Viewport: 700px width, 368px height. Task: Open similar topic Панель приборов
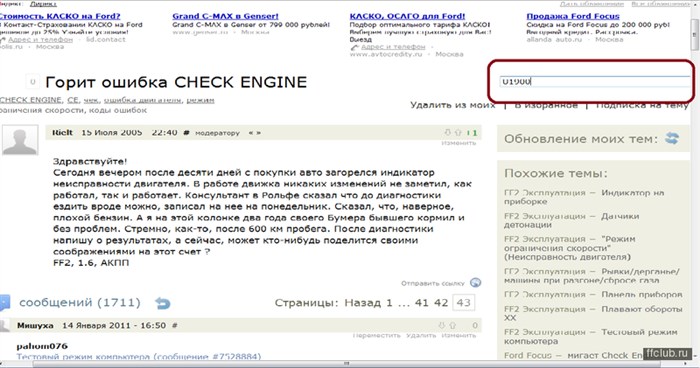[593, 294]
